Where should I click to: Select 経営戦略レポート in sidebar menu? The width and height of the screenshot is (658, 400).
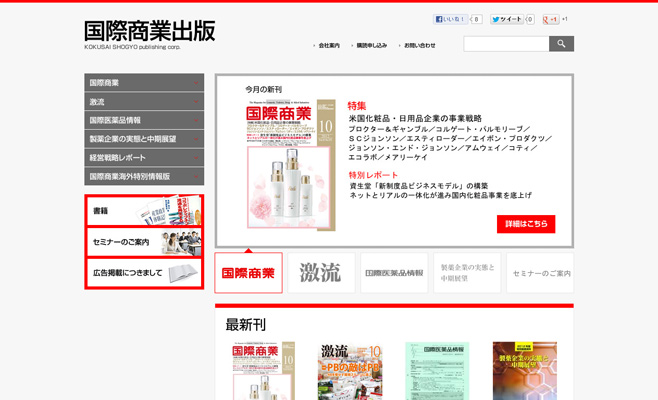144,158
